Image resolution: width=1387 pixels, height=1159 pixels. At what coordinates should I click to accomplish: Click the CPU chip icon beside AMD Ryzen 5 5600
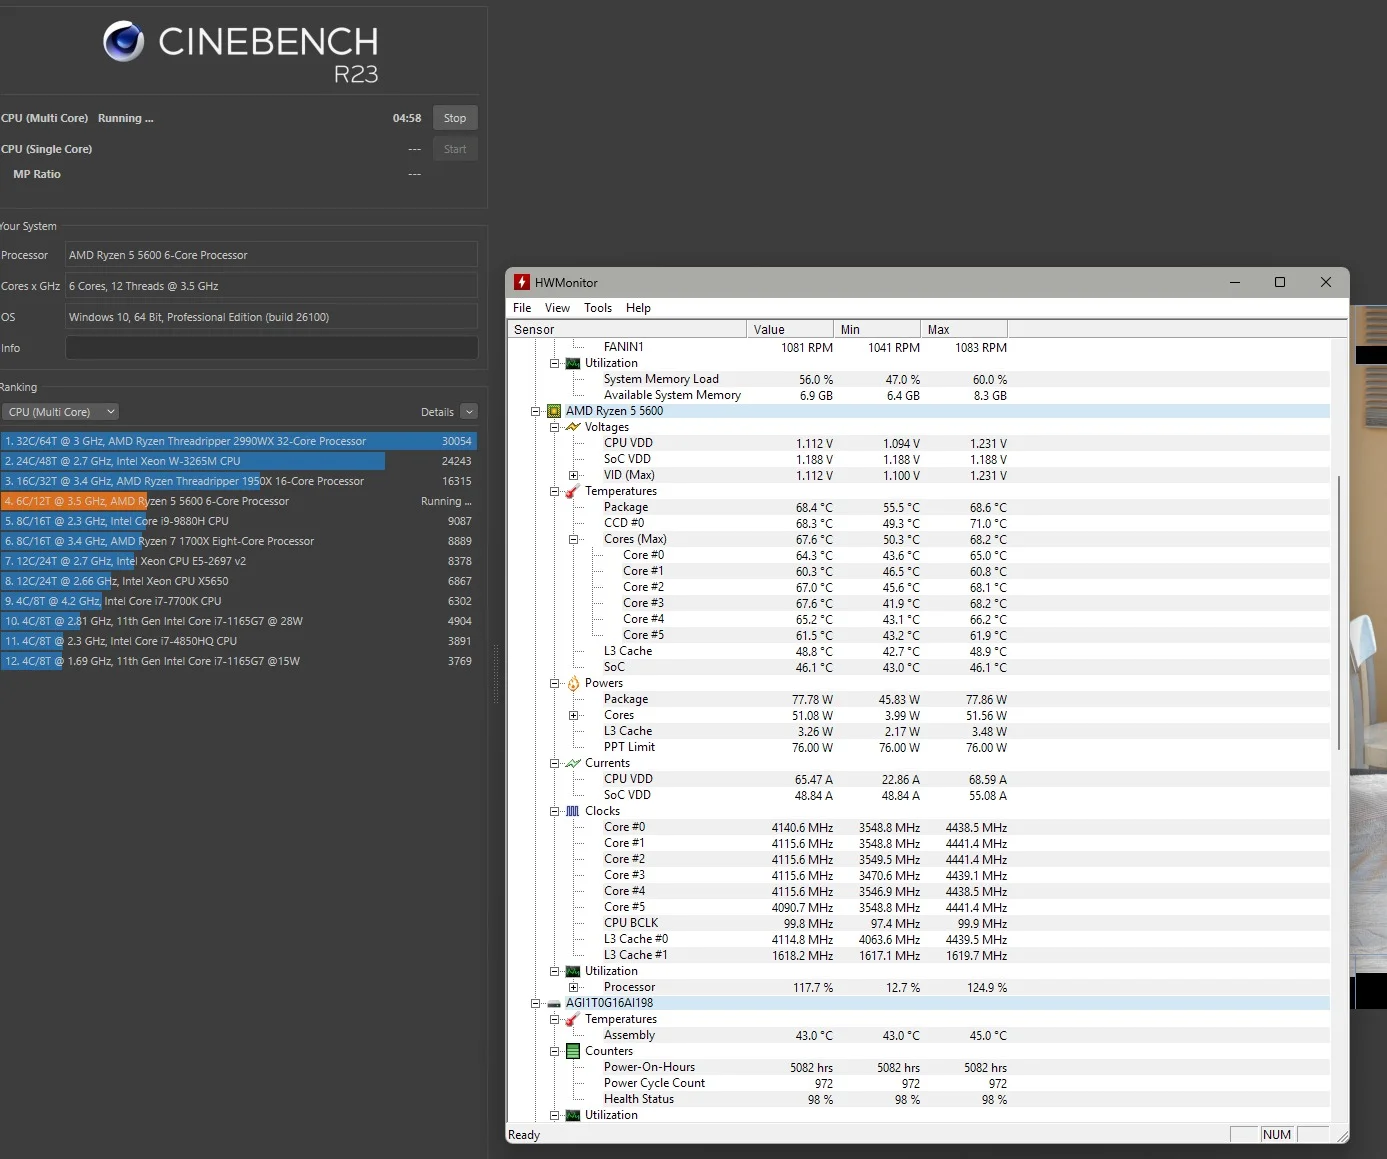(554, 411)
